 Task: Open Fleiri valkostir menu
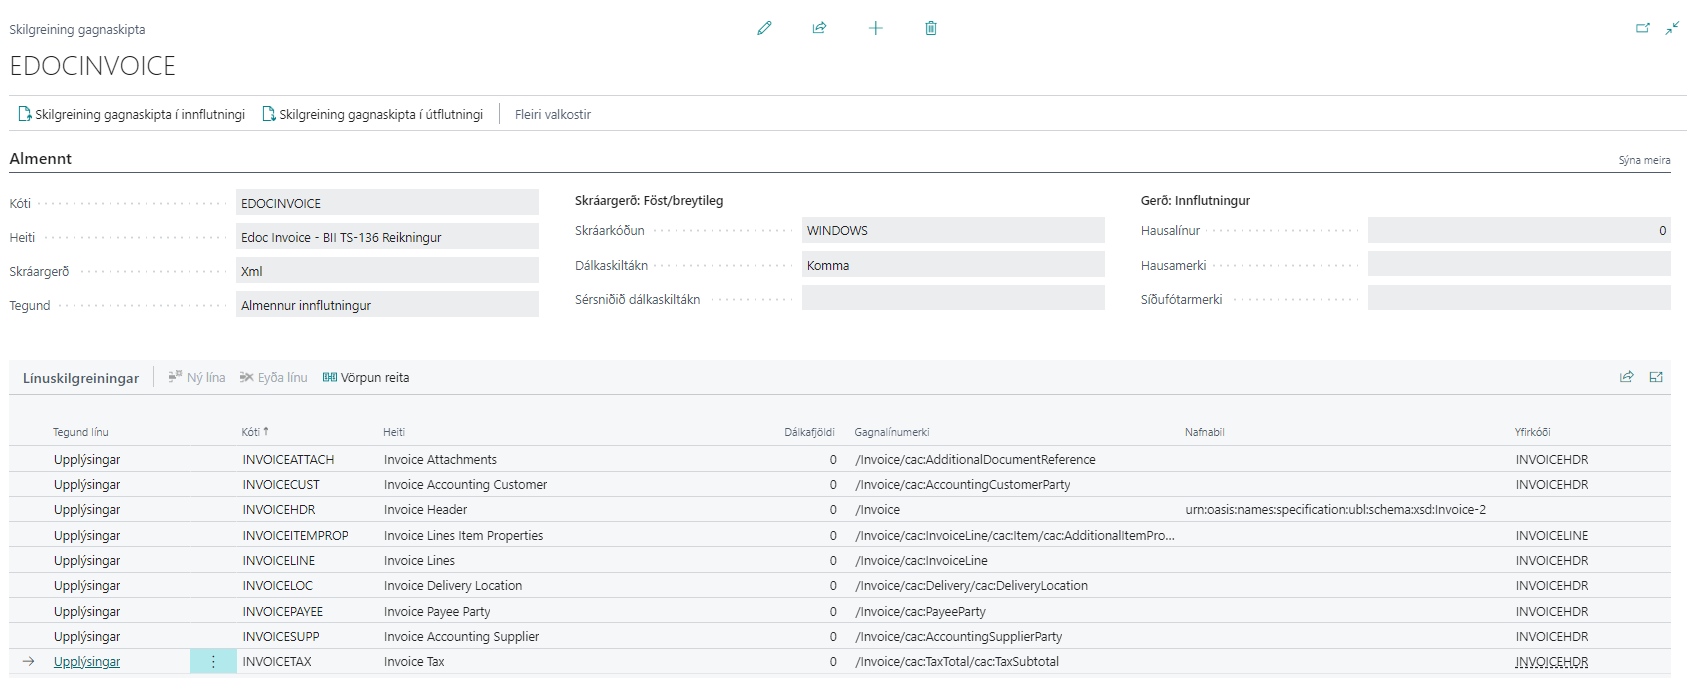(x=552, y=115)
